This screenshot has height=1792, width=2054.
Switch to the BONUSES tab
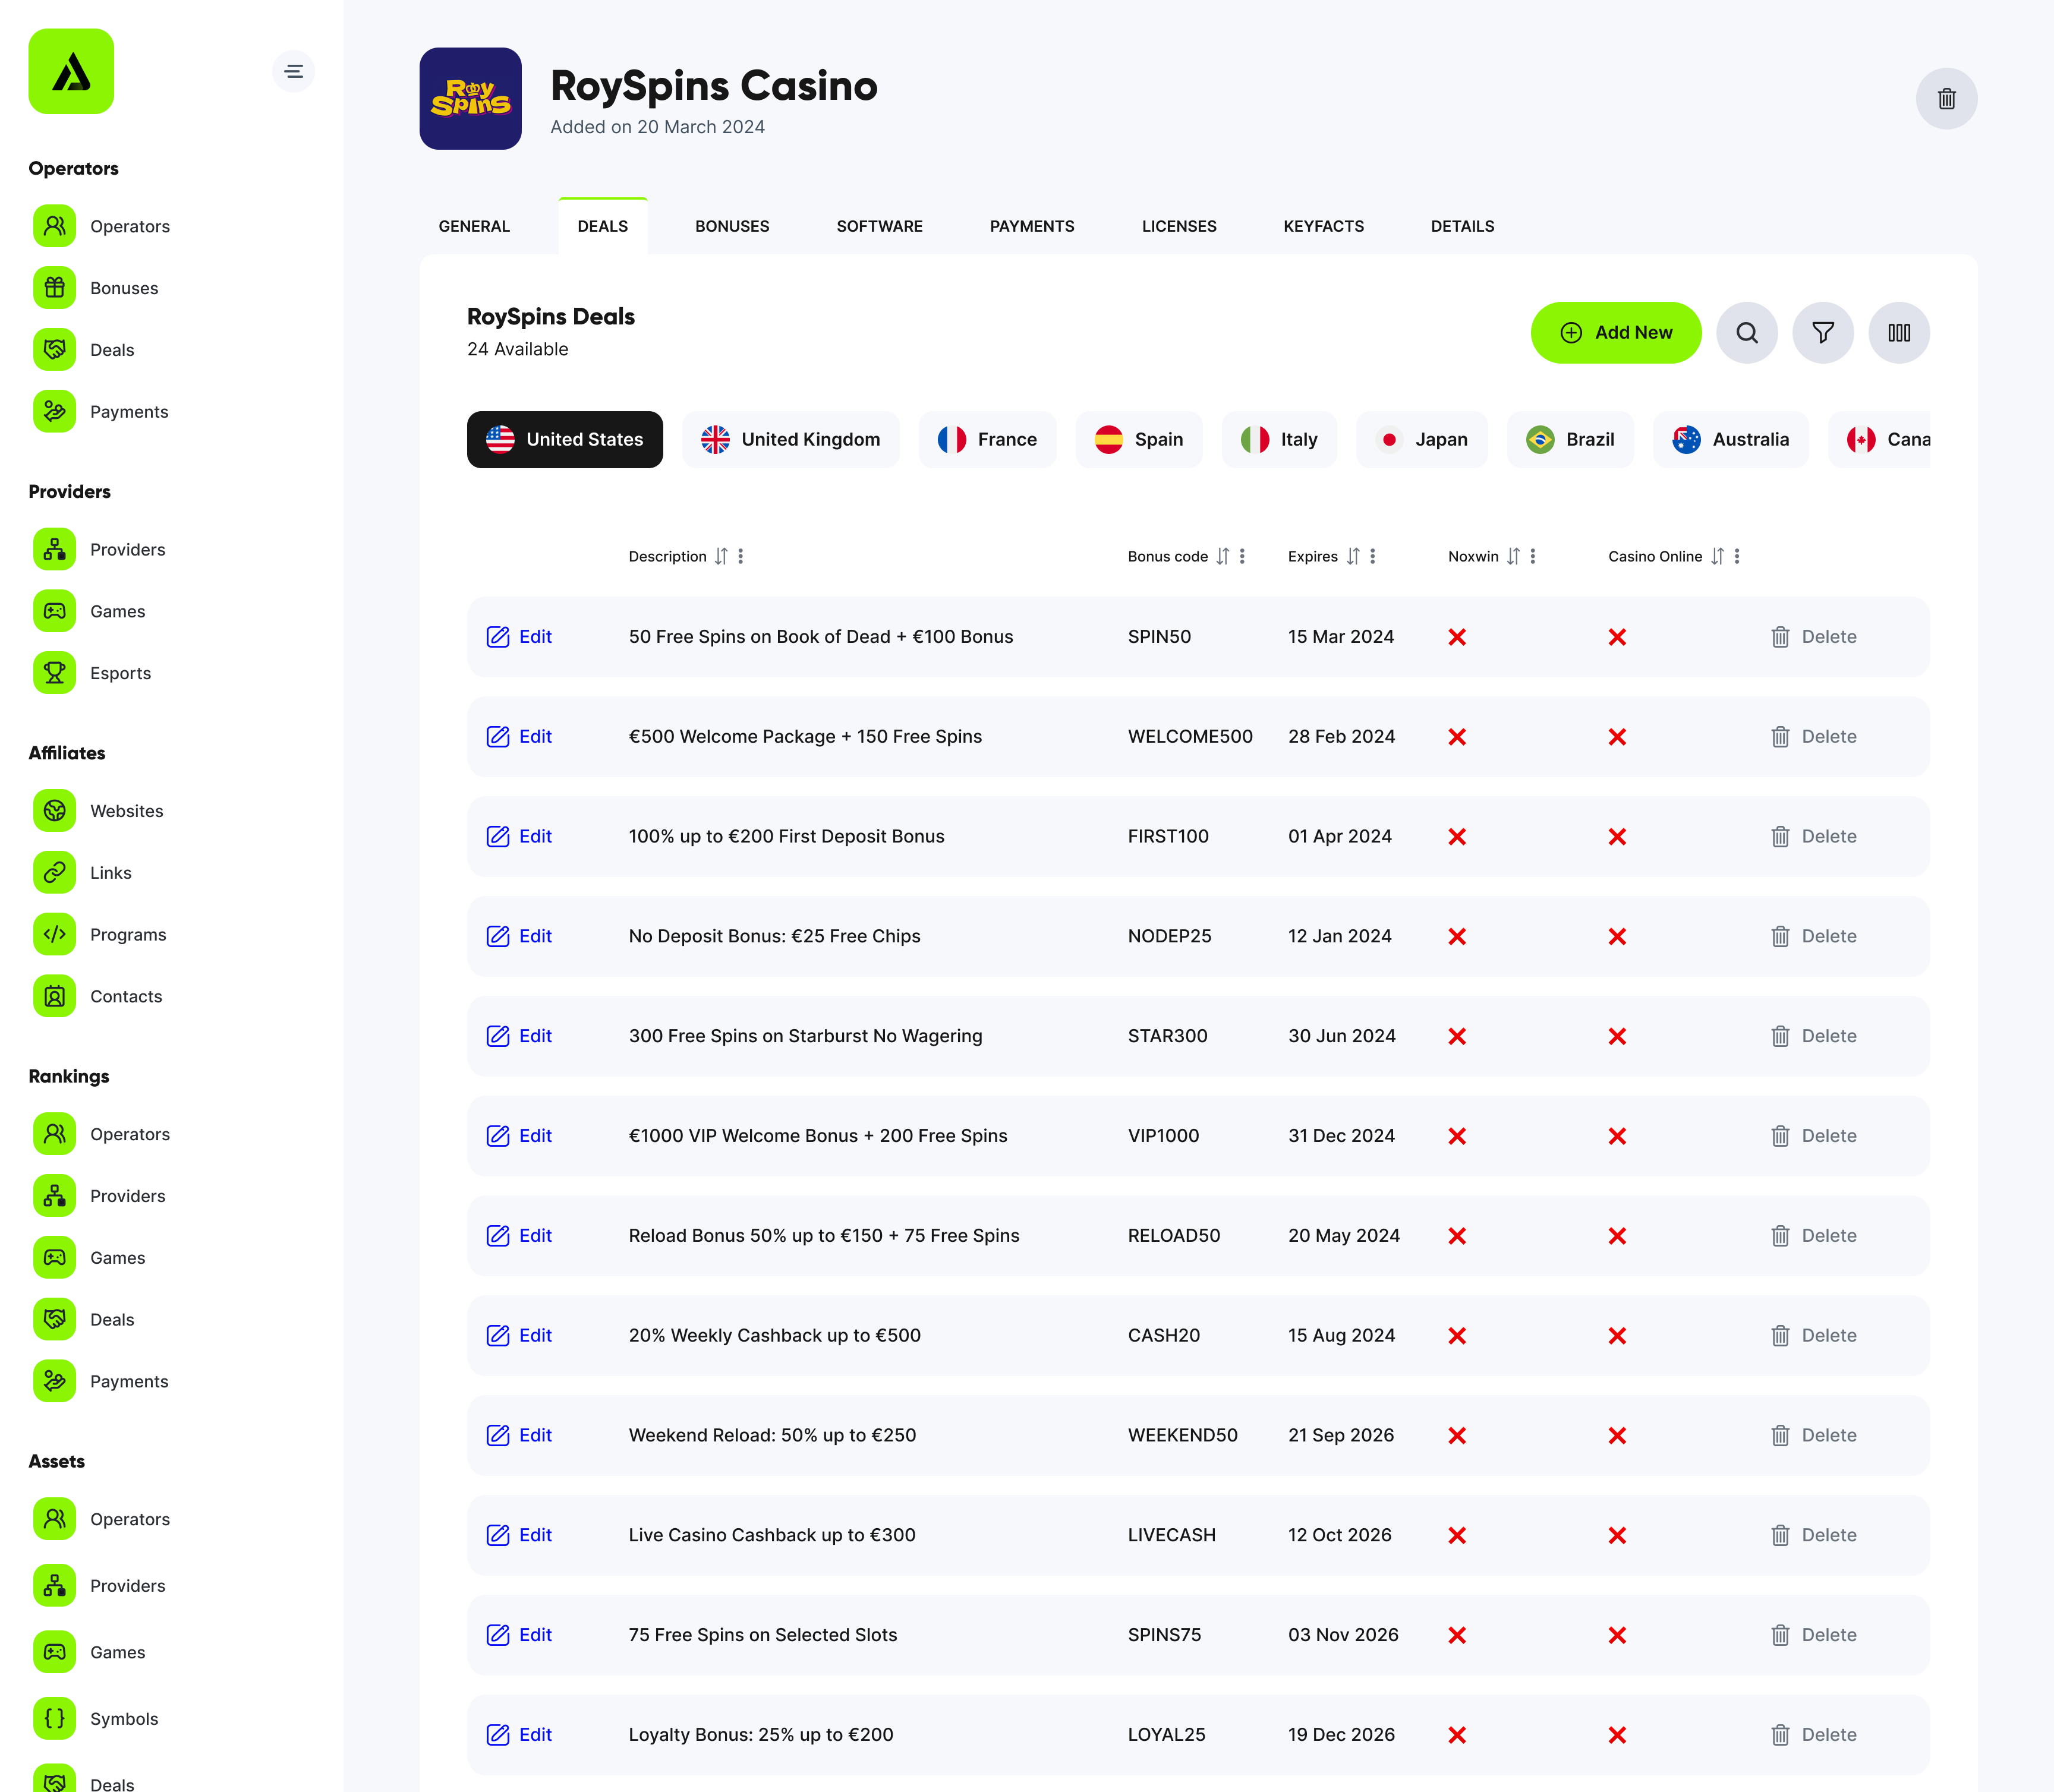732,226
